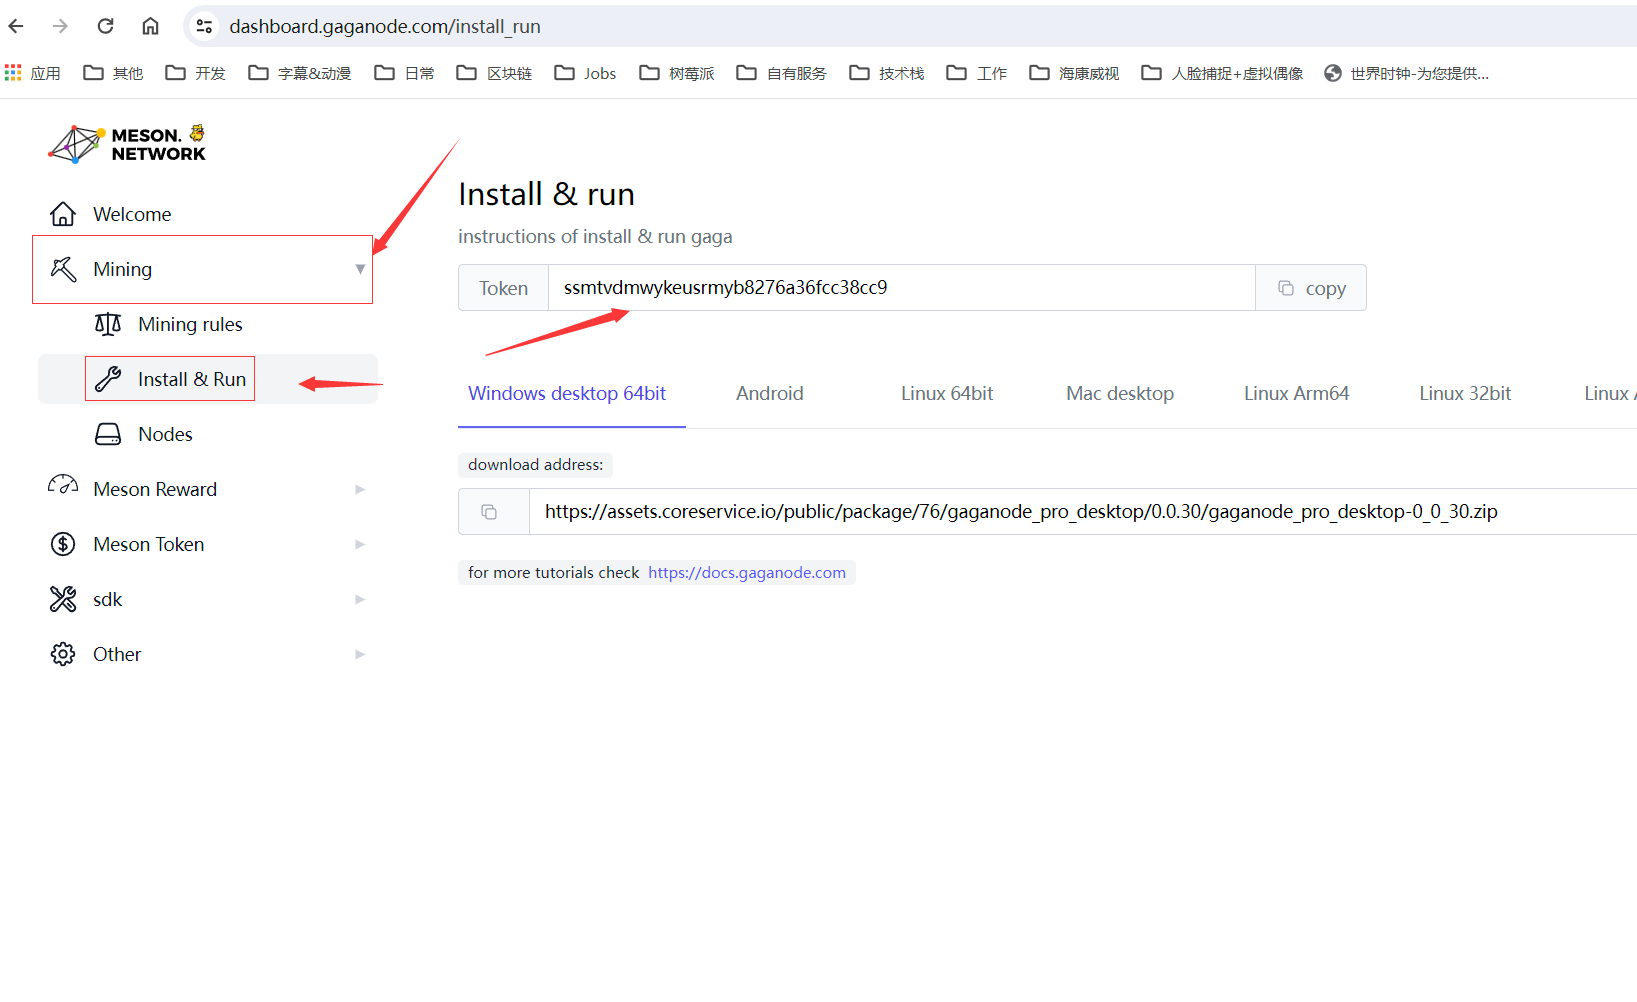Open the 开发 bookmark folder

click(x=196, y=73)
